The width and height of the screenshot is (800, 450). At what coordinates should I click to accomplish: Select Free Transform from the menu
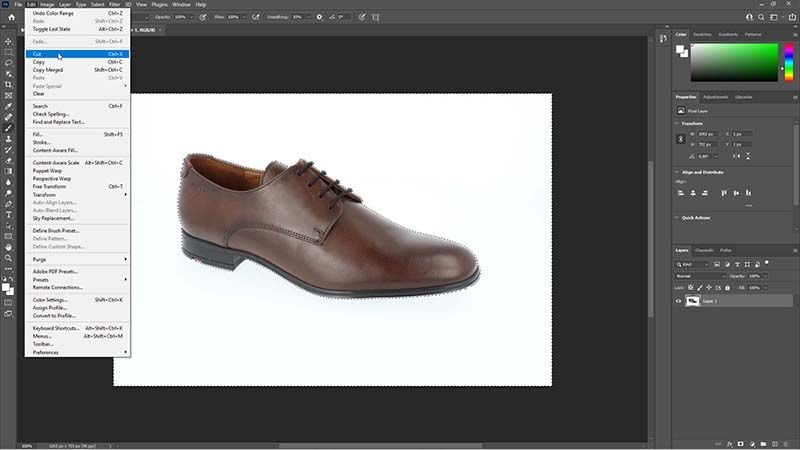pos(50,186)
